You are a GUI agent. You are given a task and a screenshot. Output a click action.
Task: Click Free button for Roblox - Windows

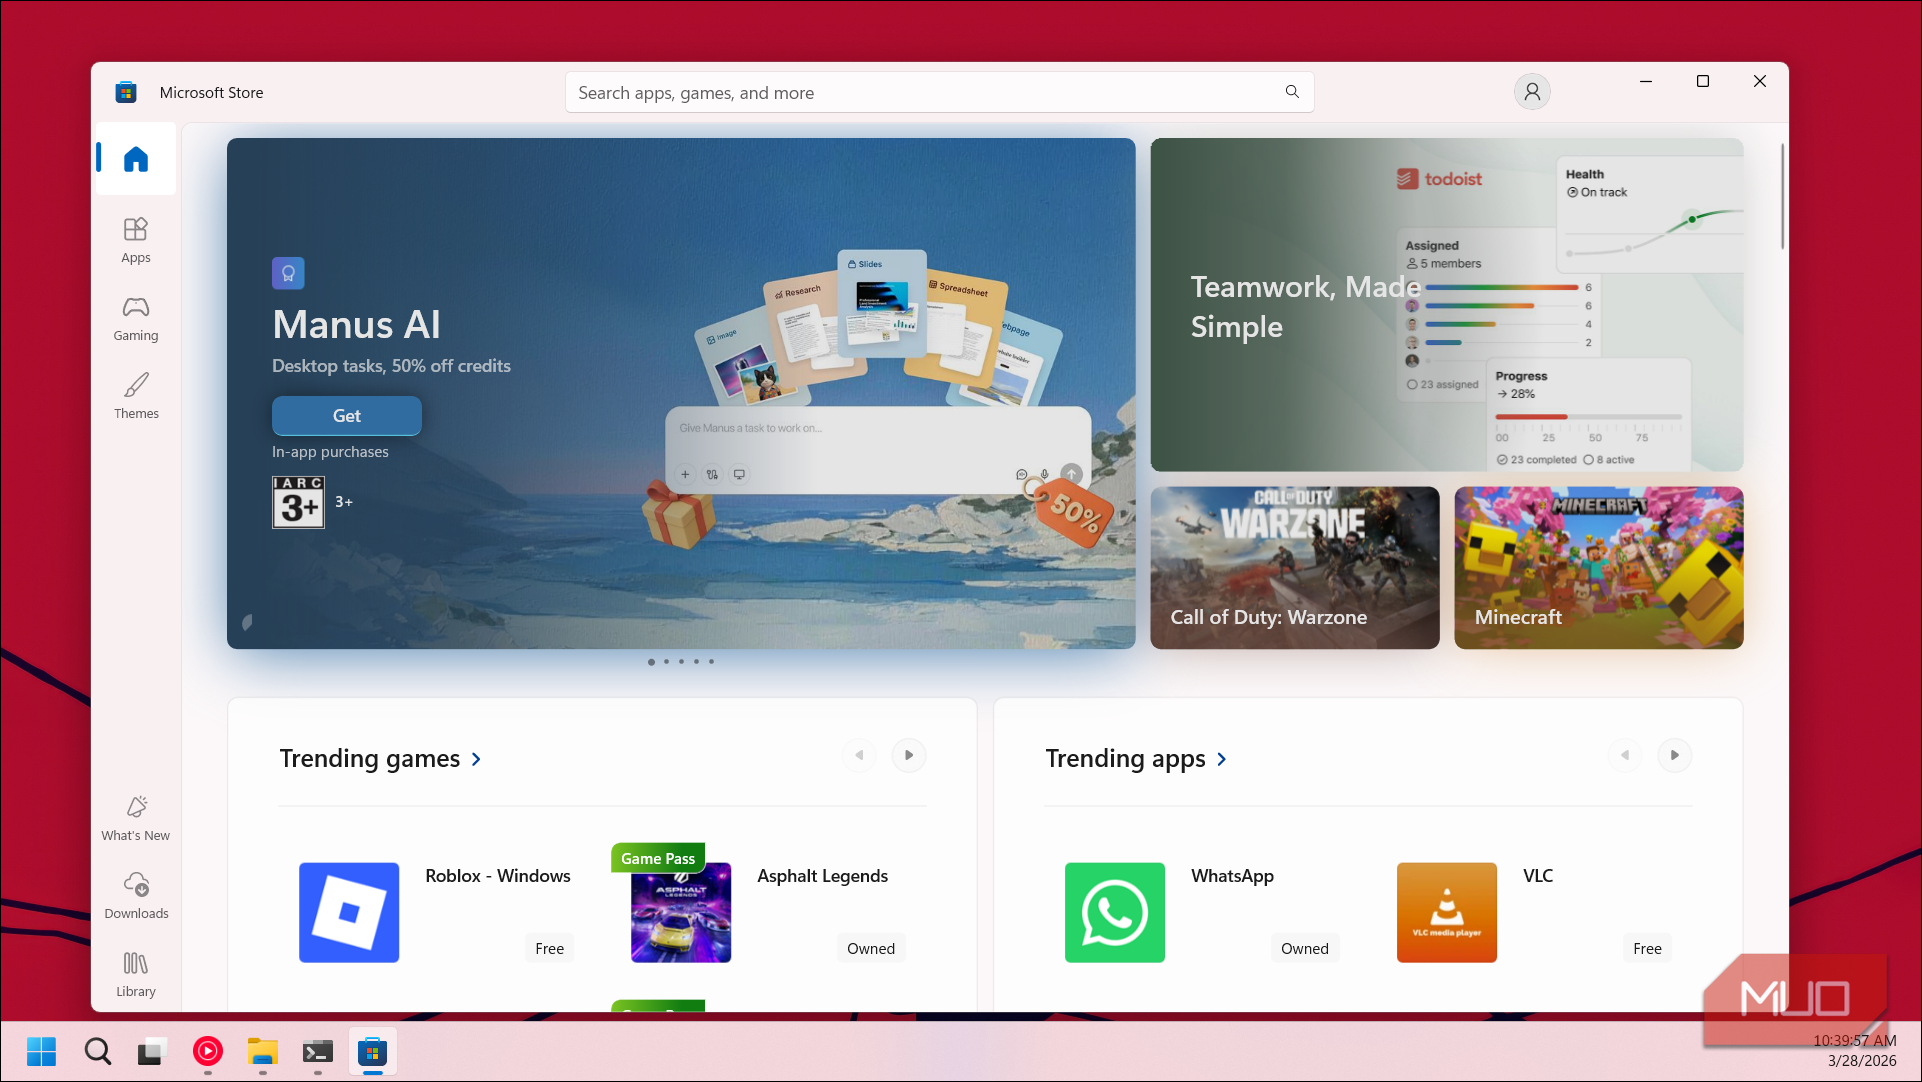(549, 949)
